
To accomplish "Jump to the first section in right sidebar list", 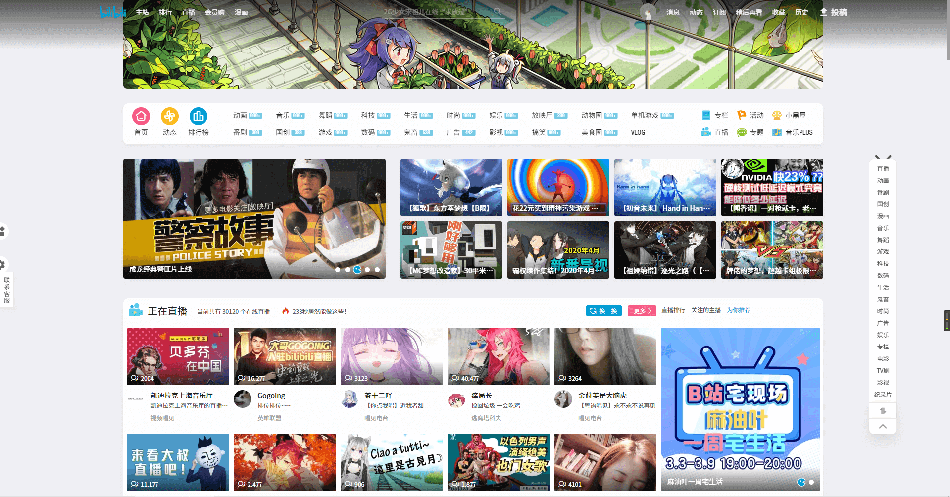I will click(883, 168).
